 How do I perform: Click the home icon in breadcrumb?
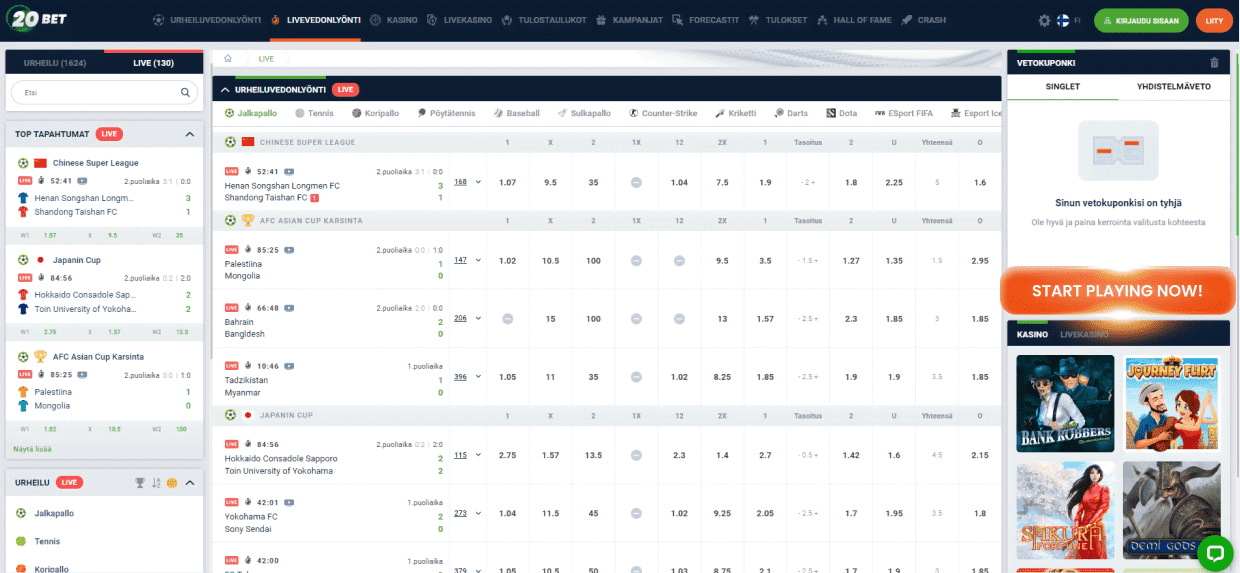228,59
